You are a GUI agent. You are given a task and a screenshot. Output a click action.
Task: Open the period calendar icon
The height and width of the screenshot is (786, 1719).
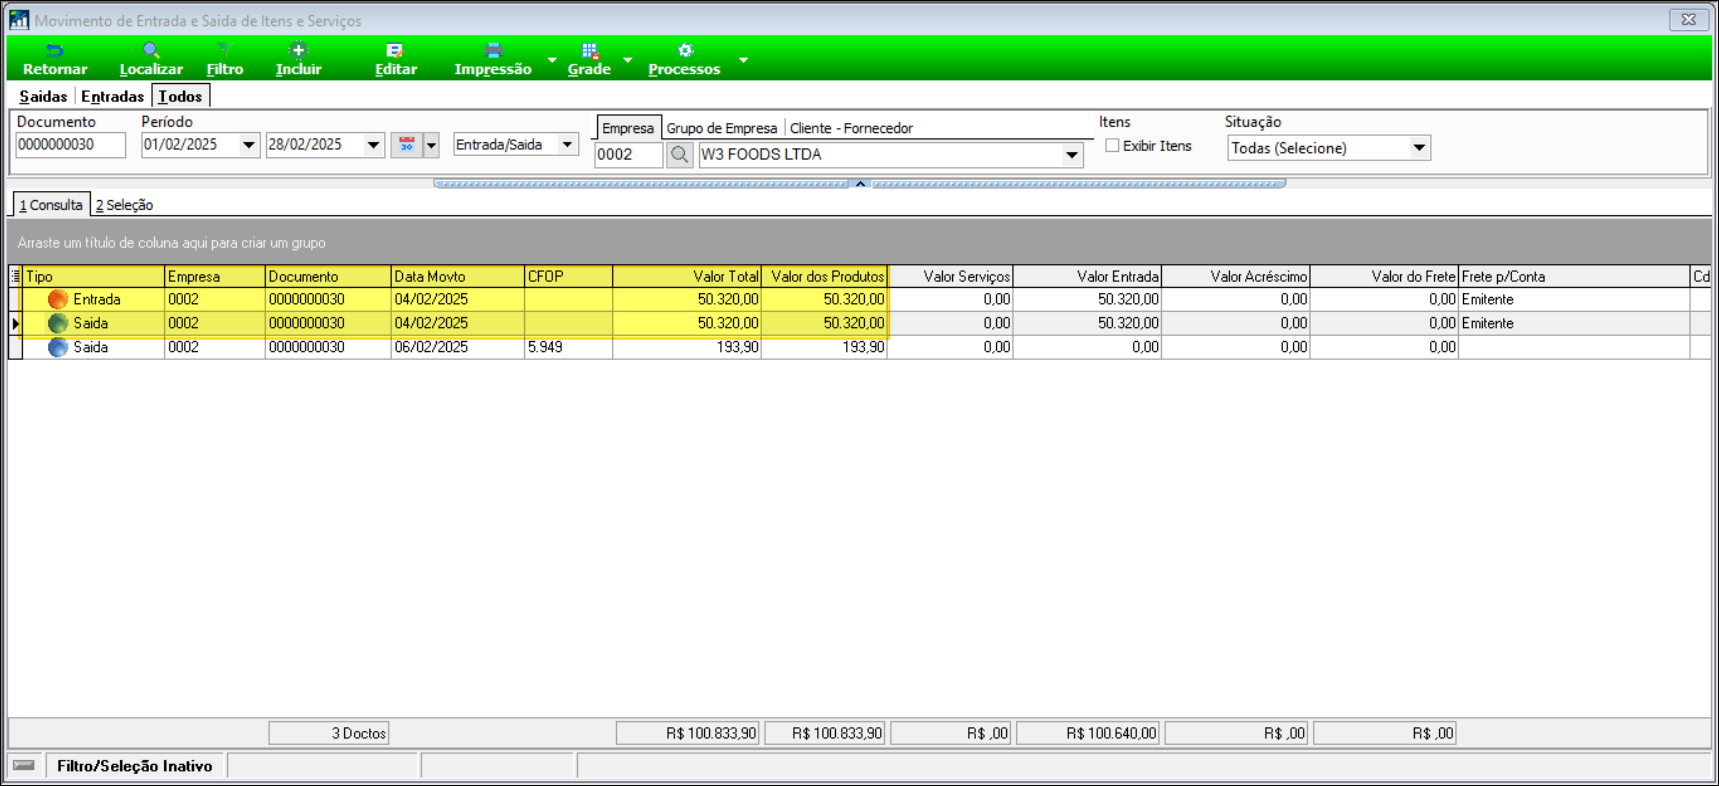(x=407, y=145)
